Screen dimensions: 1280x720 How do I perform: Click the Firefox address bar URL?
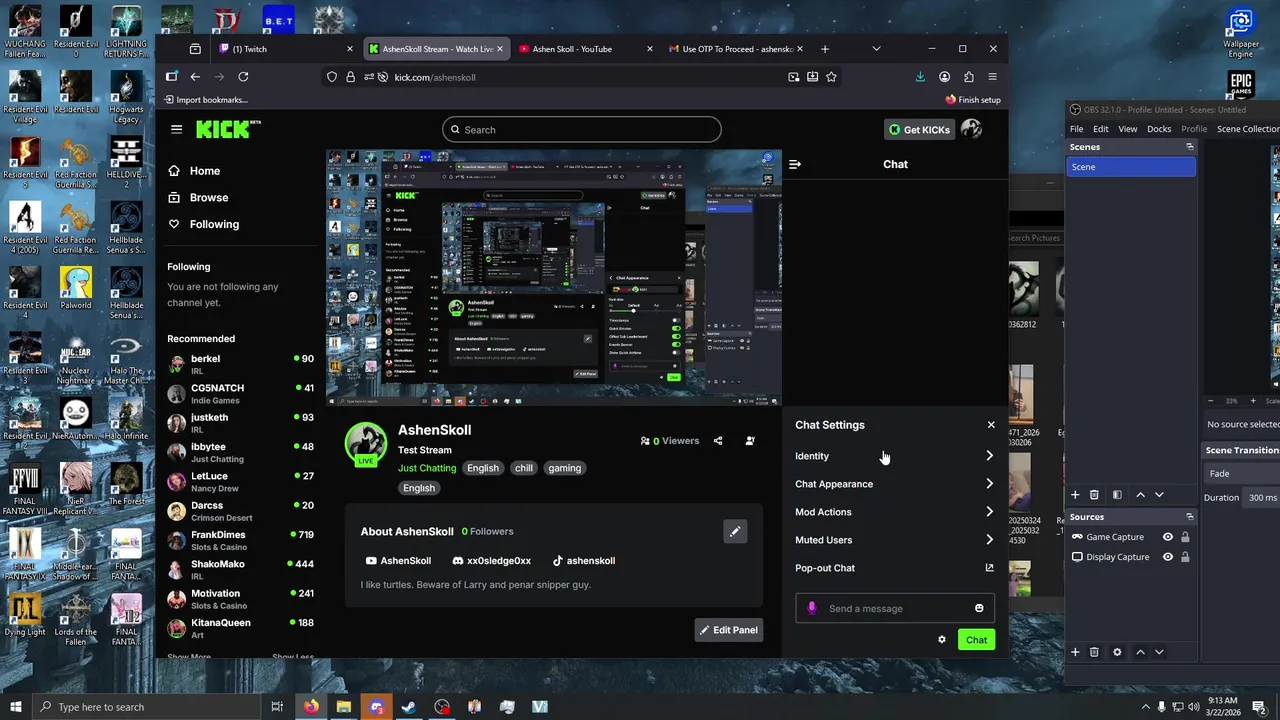(x=435, y=77)
